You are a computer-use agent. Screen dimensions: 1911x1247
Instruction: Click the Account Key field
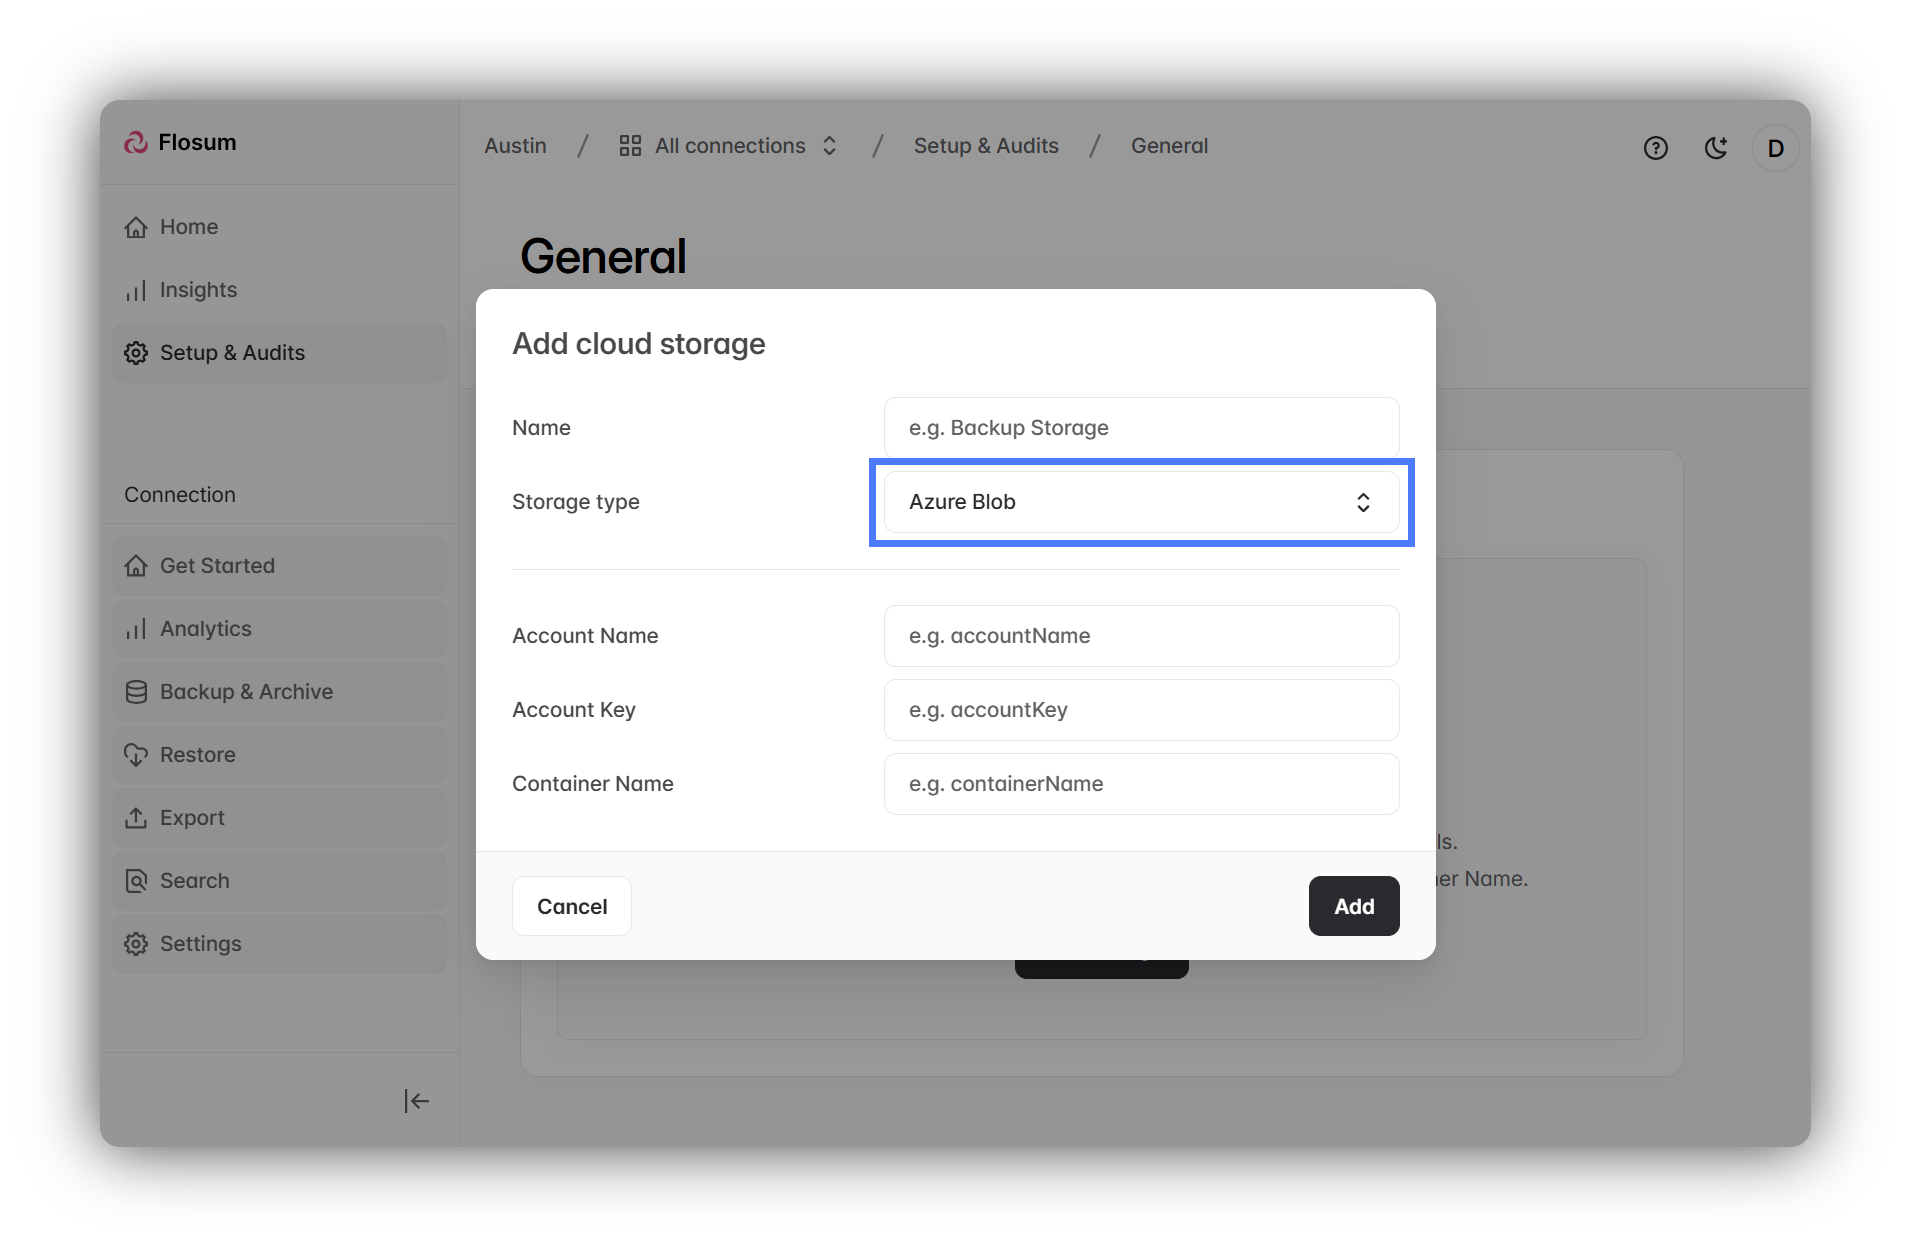[1140, 710]
